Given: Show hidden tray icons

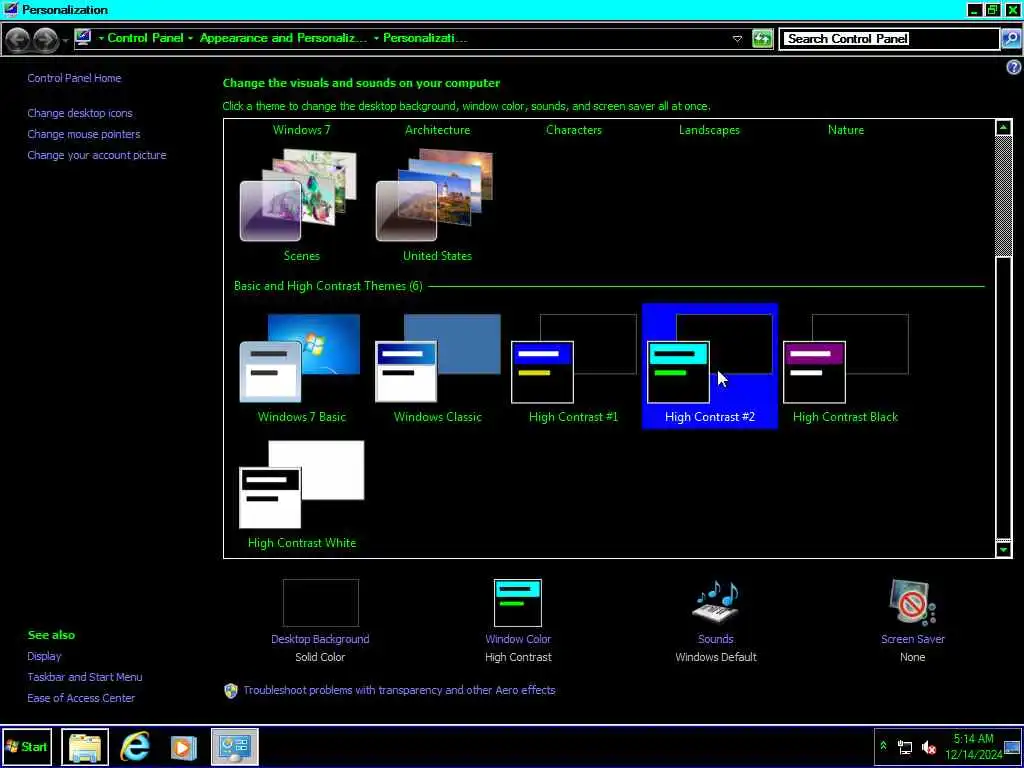Looking at the screenshot, I should coord(884,746).
